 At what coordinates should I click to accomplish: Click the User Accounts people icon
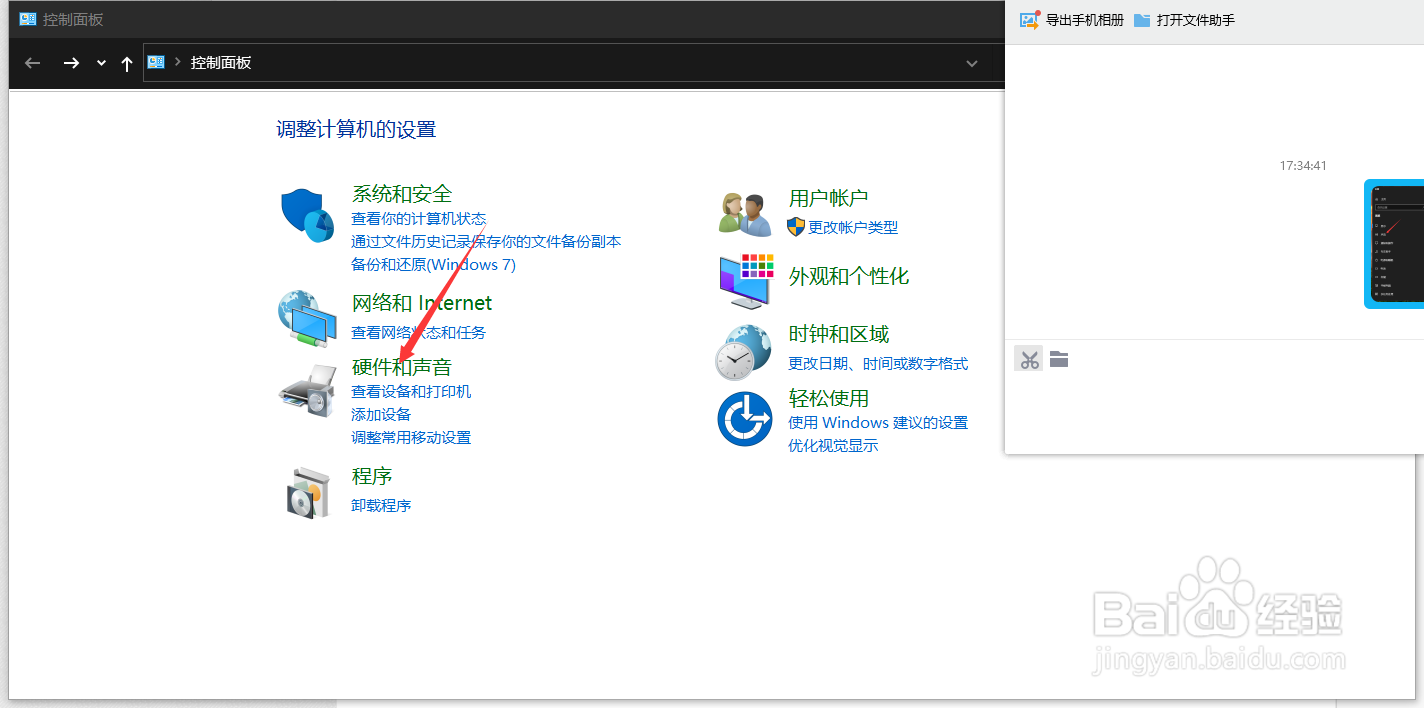point(745,214)
